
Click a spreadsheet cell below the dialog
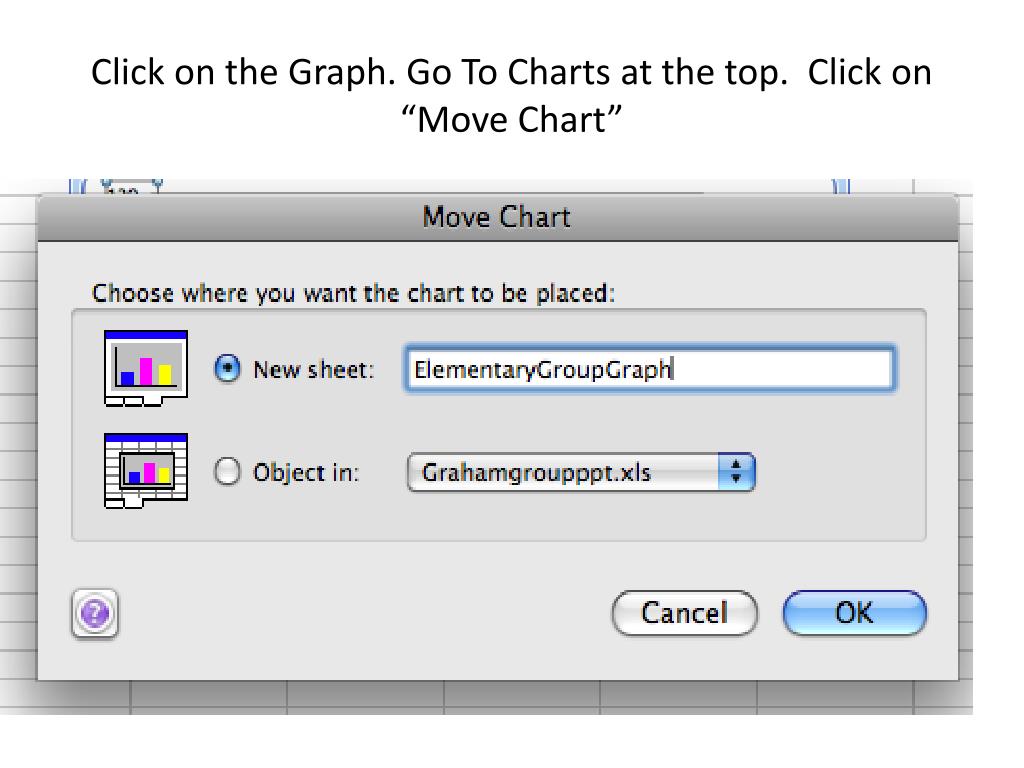365,697
